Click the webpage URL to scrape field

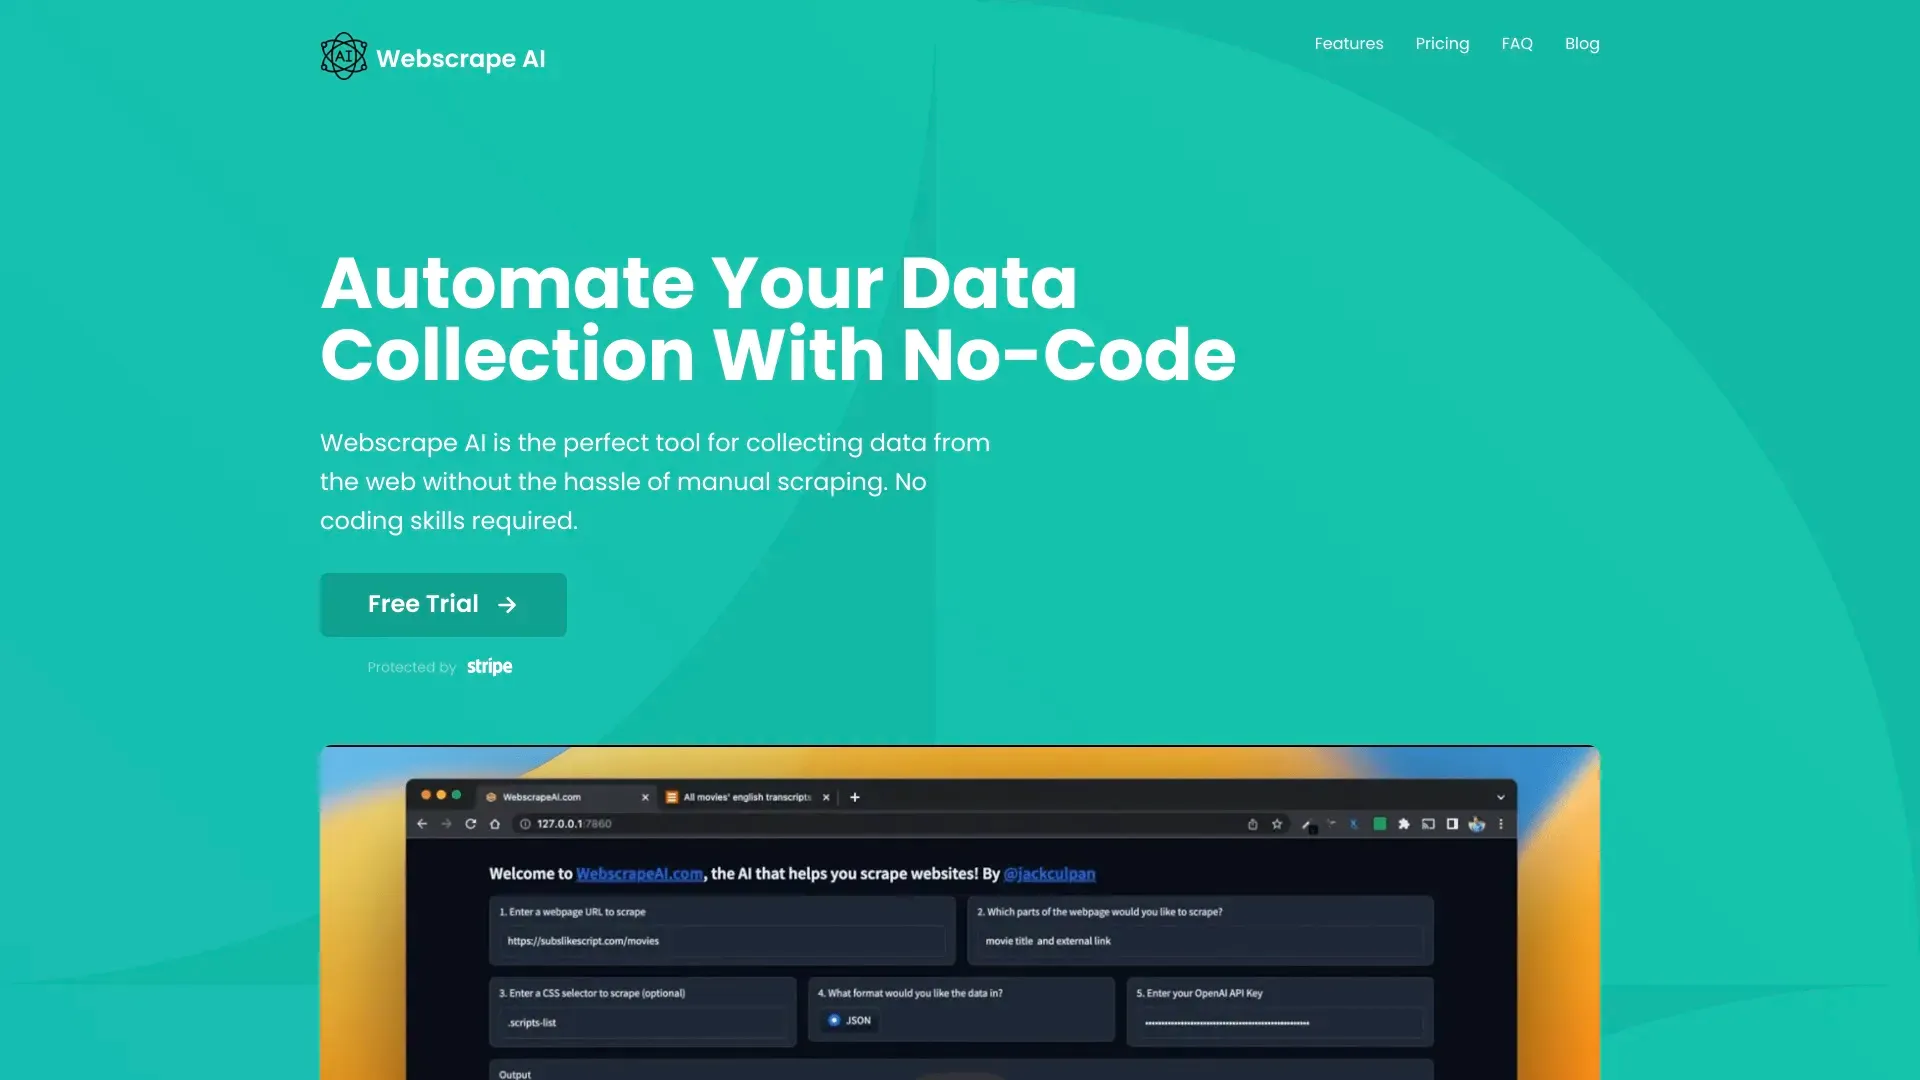722,941
